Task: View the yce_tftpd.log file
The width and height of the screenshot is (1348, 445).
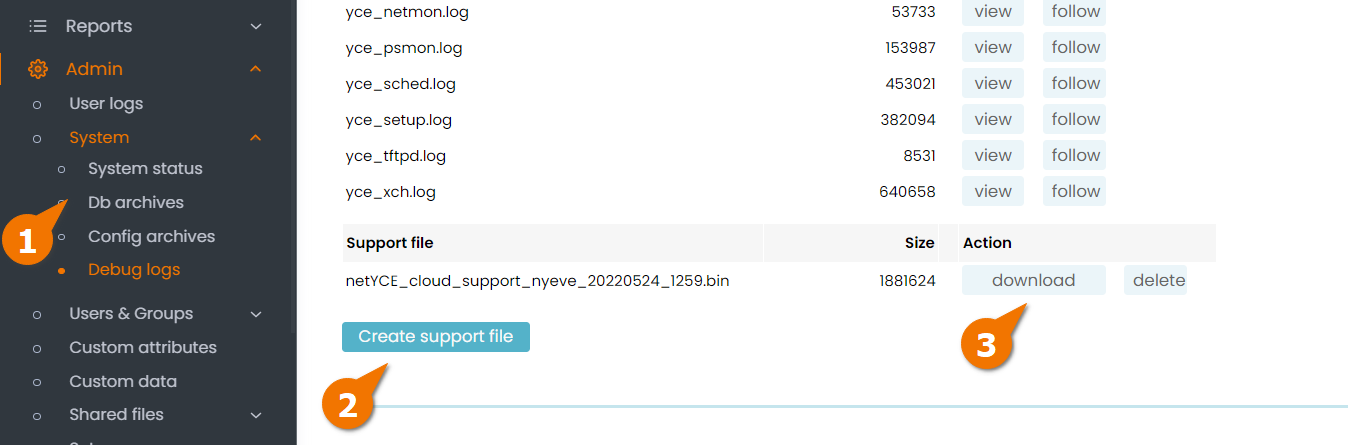Action: tap(993, 156)
